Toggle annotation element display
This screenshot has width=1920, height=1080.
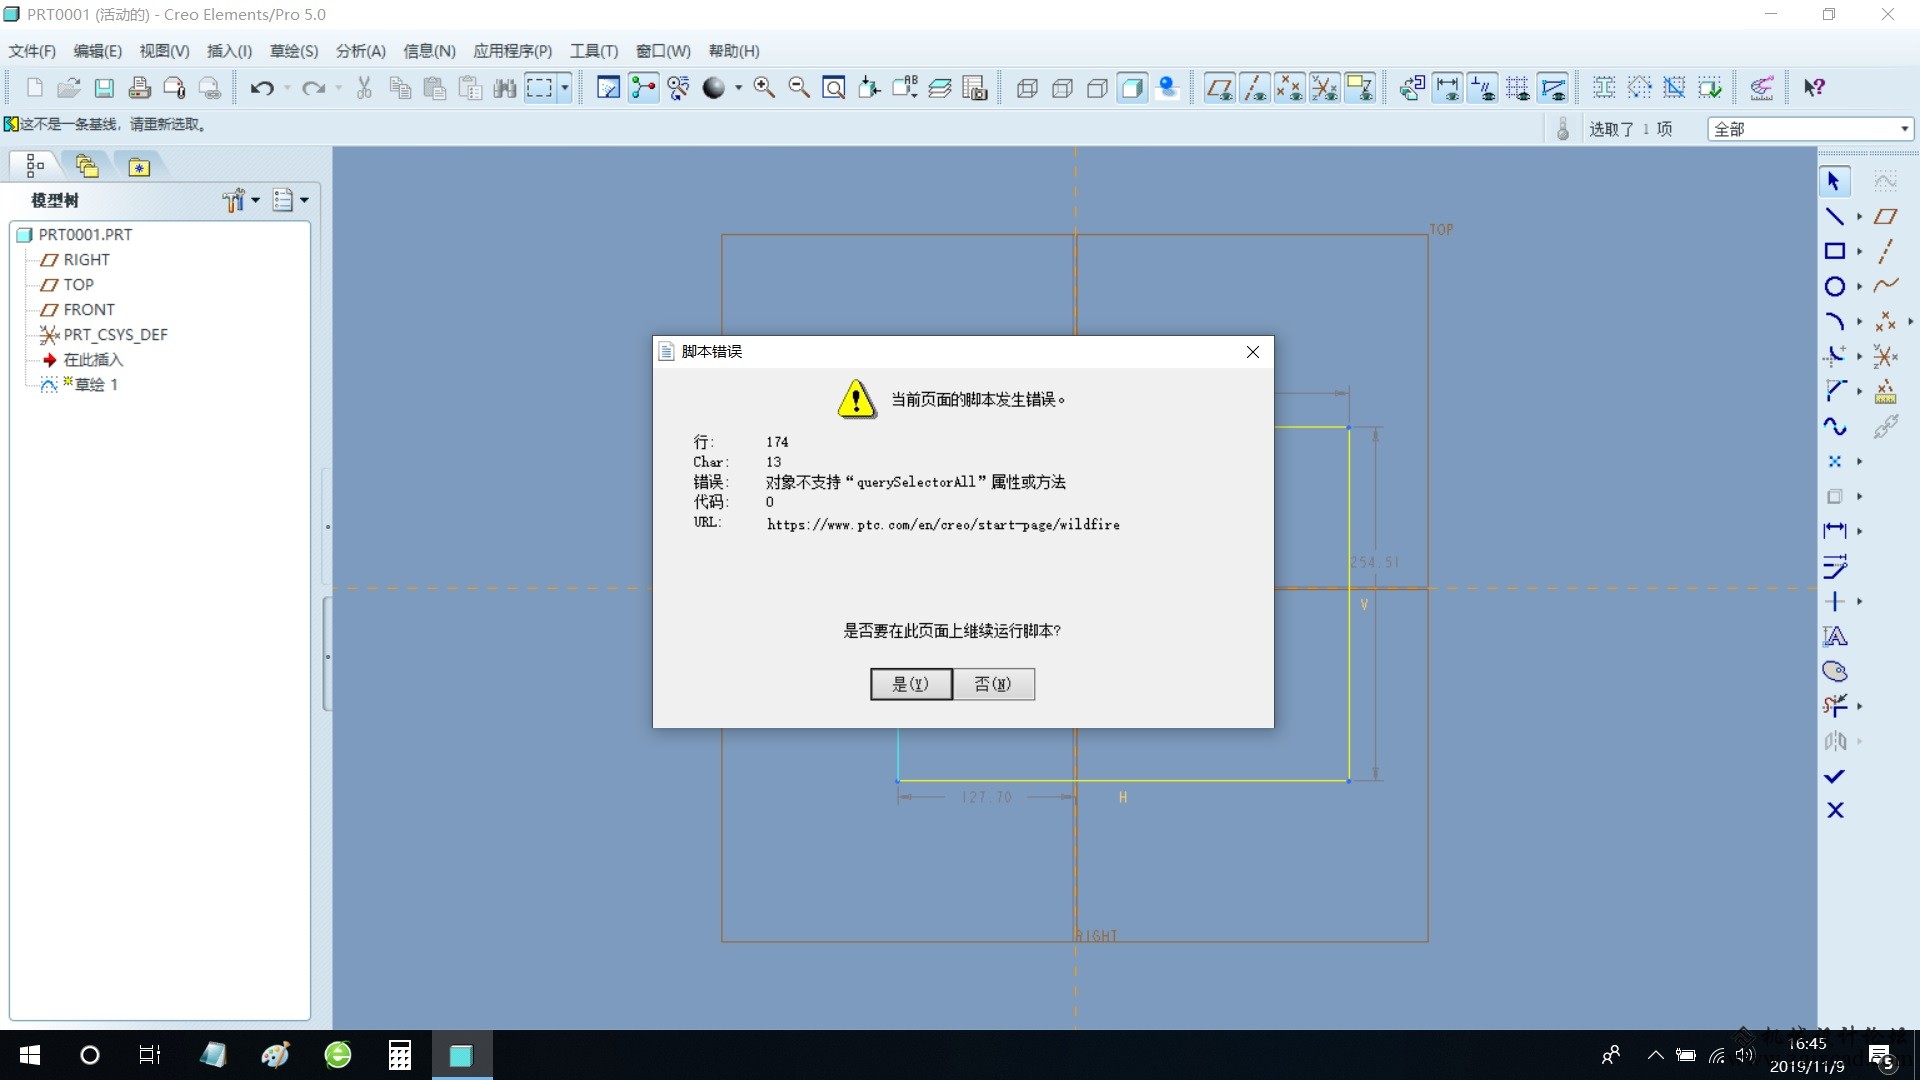coord(1359,88)
